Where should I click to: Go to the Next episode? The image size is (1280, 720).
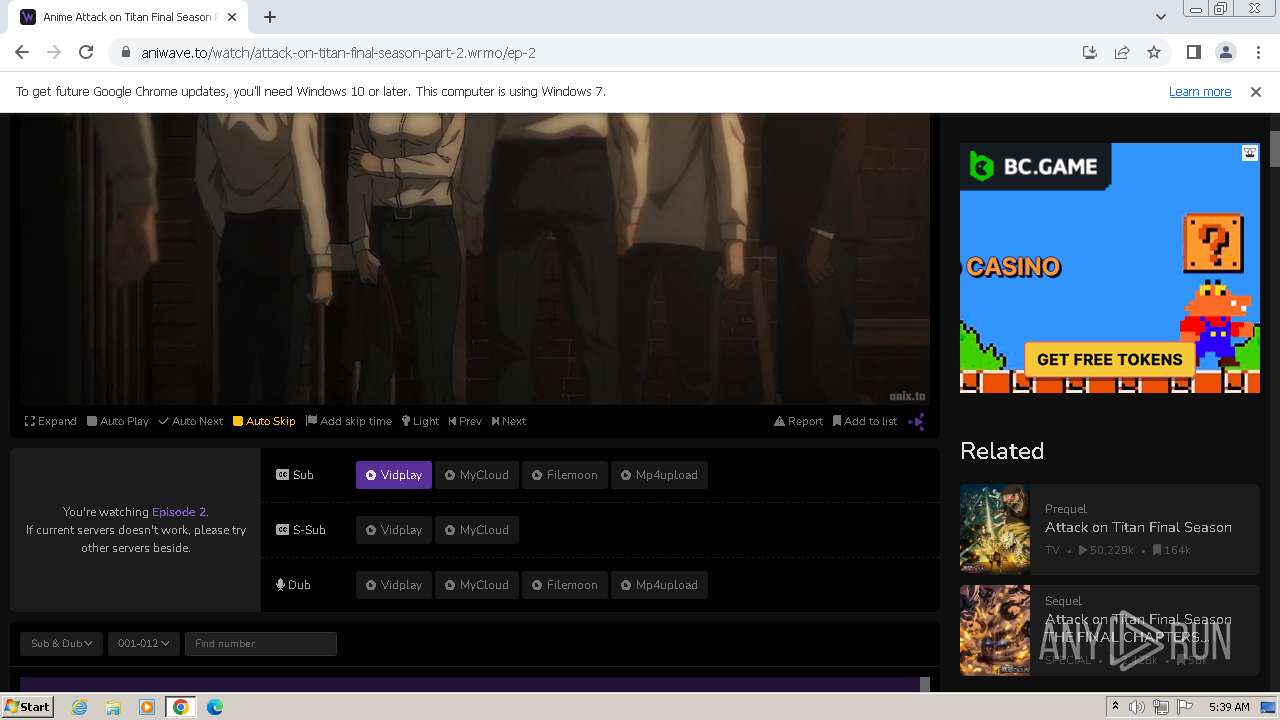click(x=508, y=421)
